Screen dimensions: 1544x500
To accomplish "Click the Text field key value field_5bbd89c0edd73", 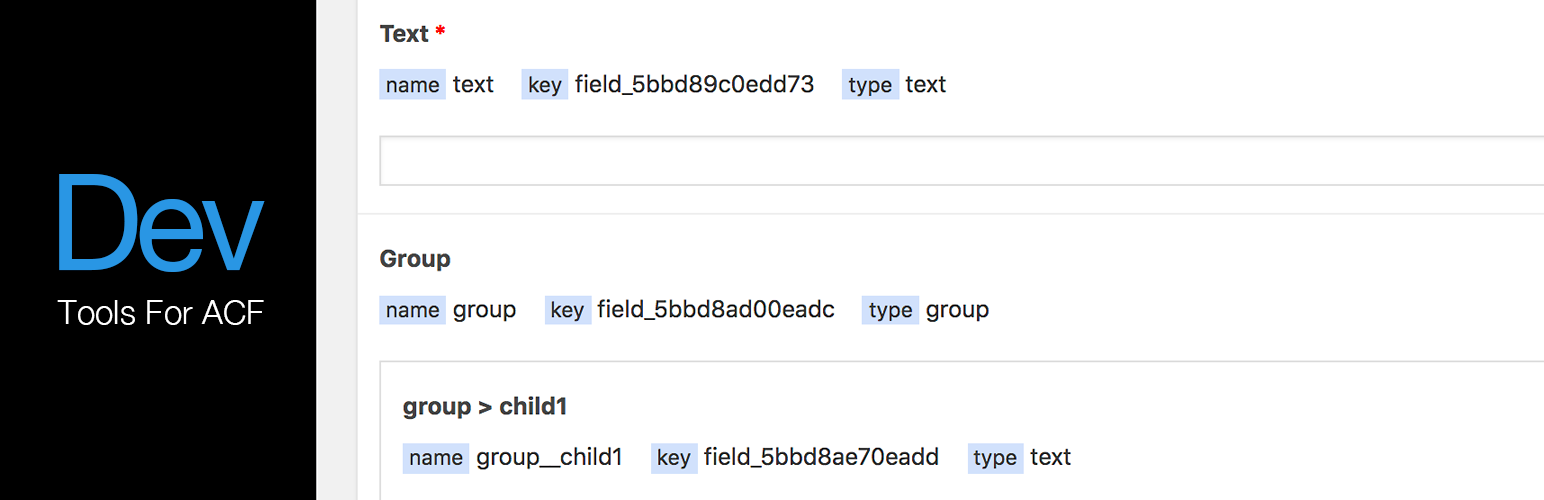I will (x=694, y=85).
